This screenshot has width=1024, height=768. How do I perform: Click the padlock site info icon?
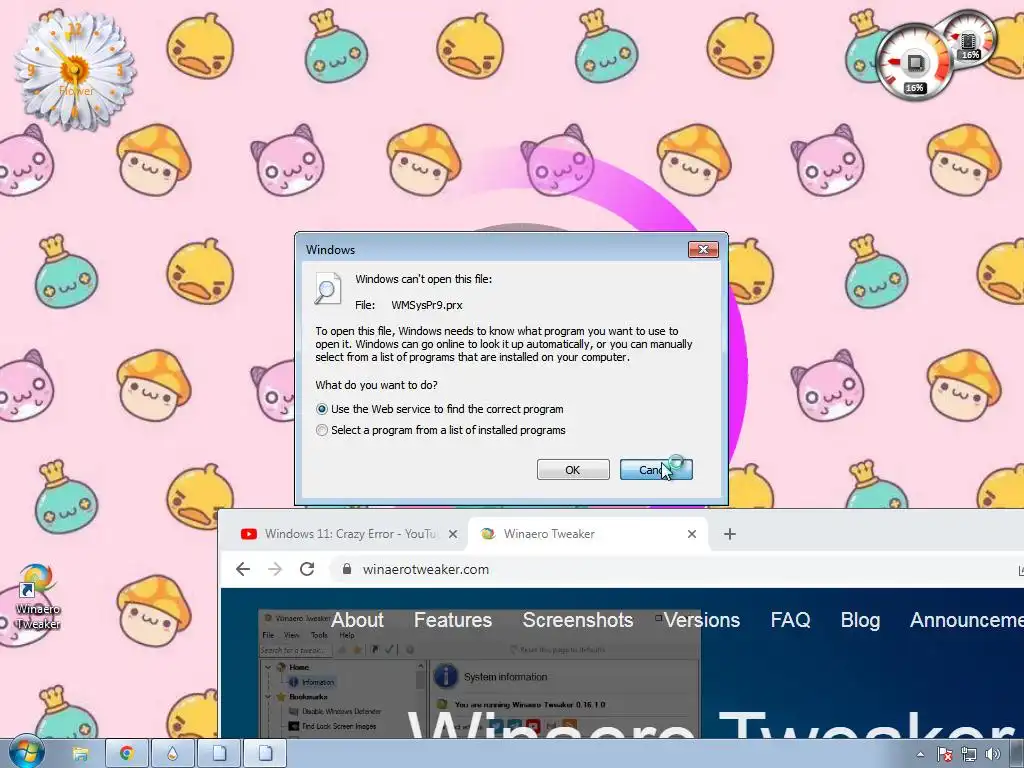click(x=347, y=569)
